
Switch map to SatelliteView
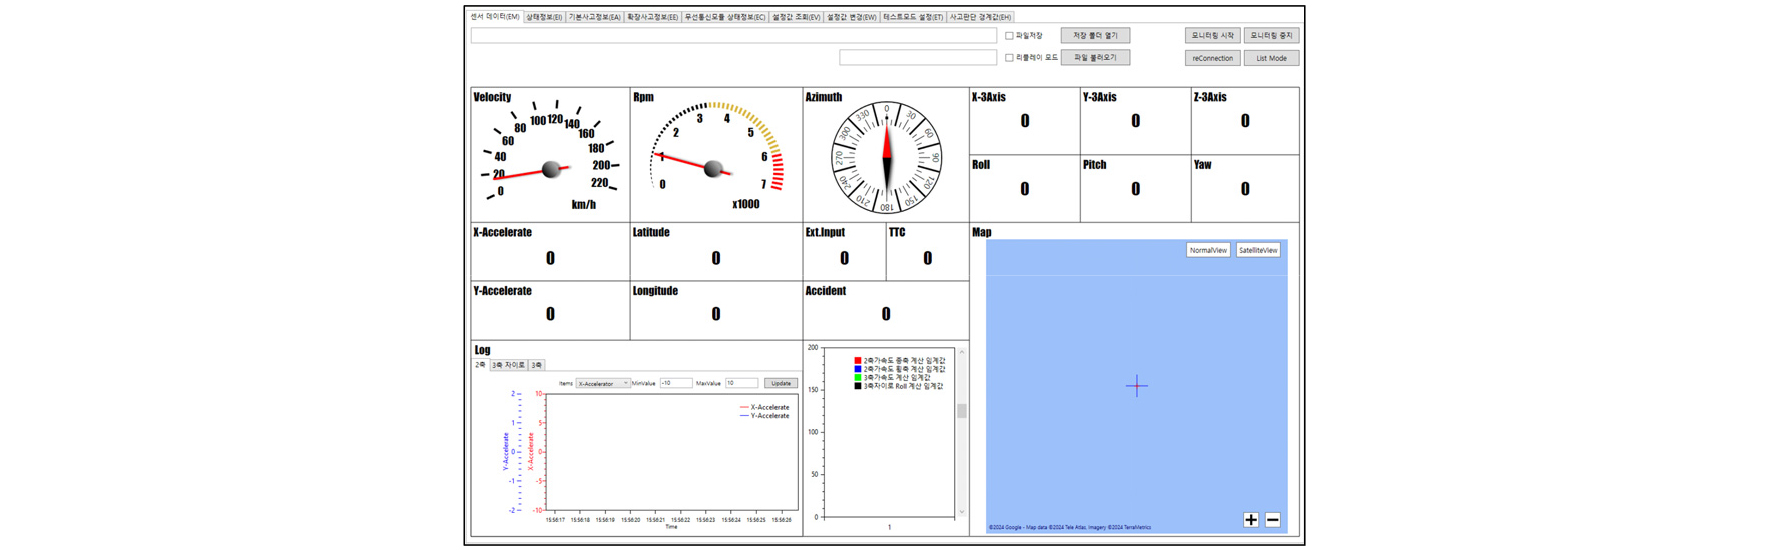(x=1257, y=250)
